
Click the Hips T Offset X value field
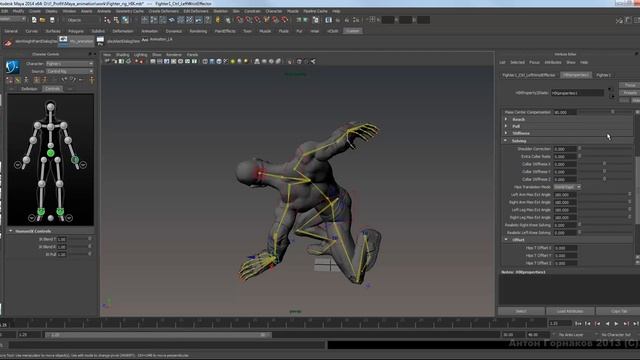pyautogui.click(x=565, y=248)
